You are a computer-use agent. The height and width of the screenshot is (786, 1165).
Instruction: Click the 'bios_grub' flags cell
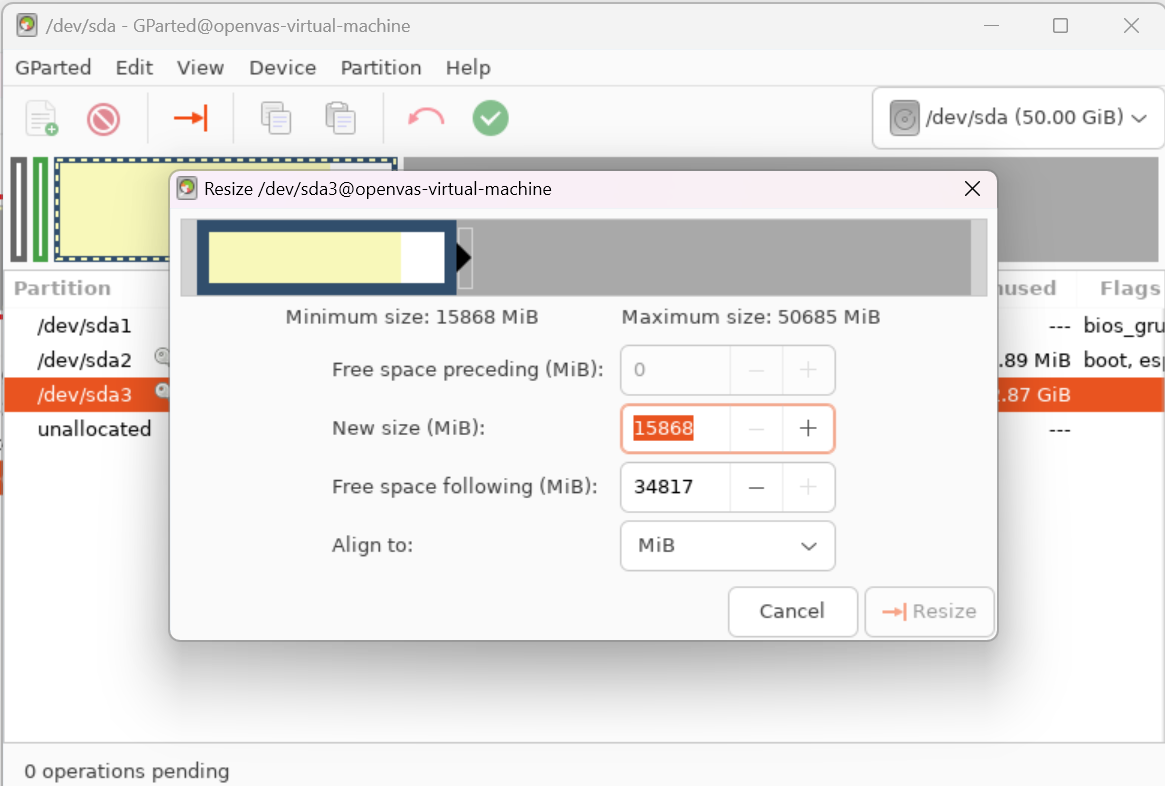click(1123, 326)
